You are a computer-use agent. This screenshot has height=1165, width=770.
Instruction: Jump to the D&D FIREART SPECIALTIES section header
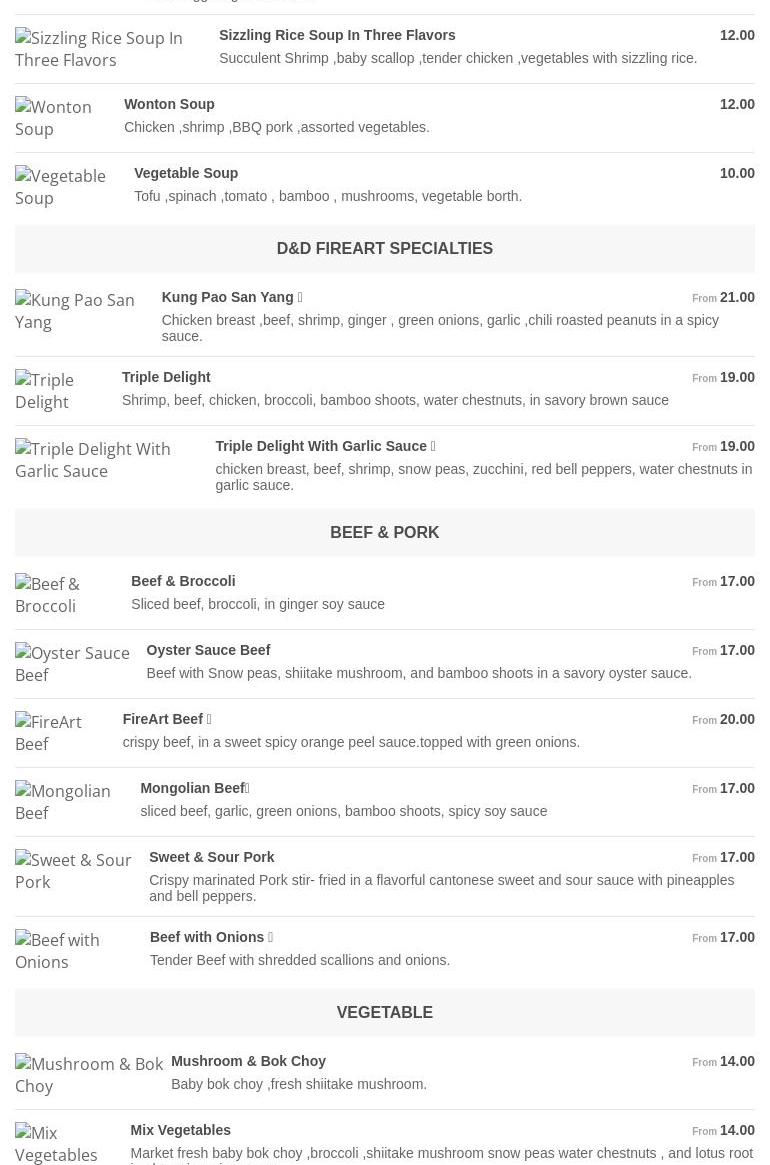(x=384, y=248)
